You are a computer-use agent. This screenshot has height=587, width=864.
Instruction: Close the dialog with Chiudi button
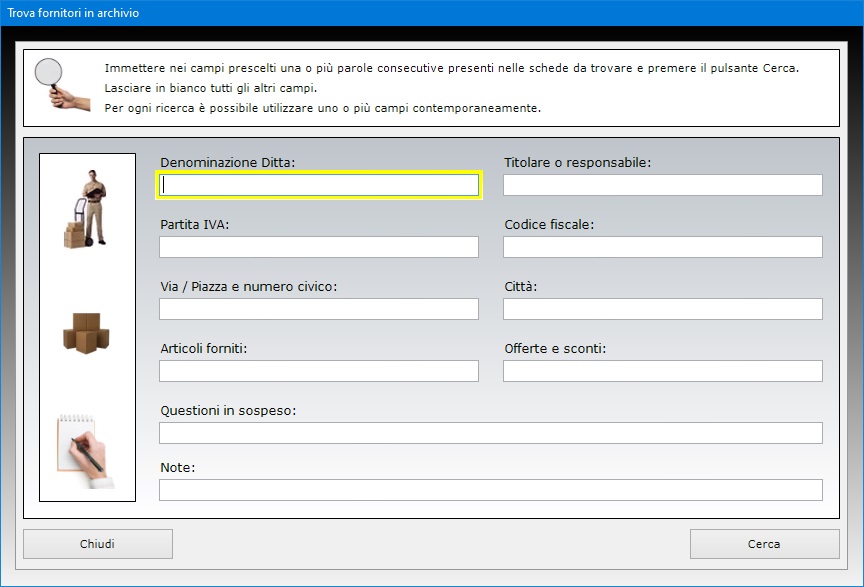pyautogui.click(x=98, y=544)
